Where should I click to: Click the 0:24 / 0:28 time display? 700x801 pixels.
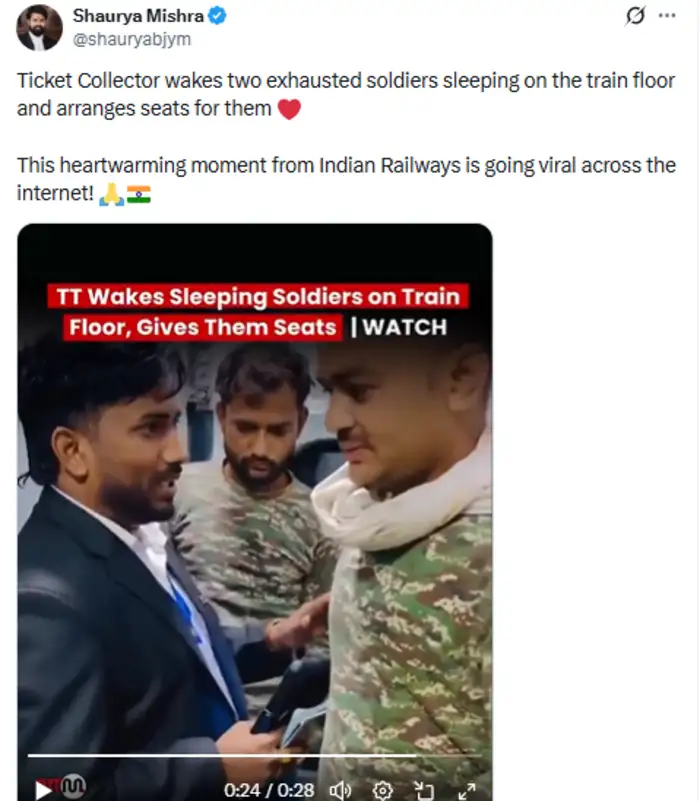pos(269,790)
